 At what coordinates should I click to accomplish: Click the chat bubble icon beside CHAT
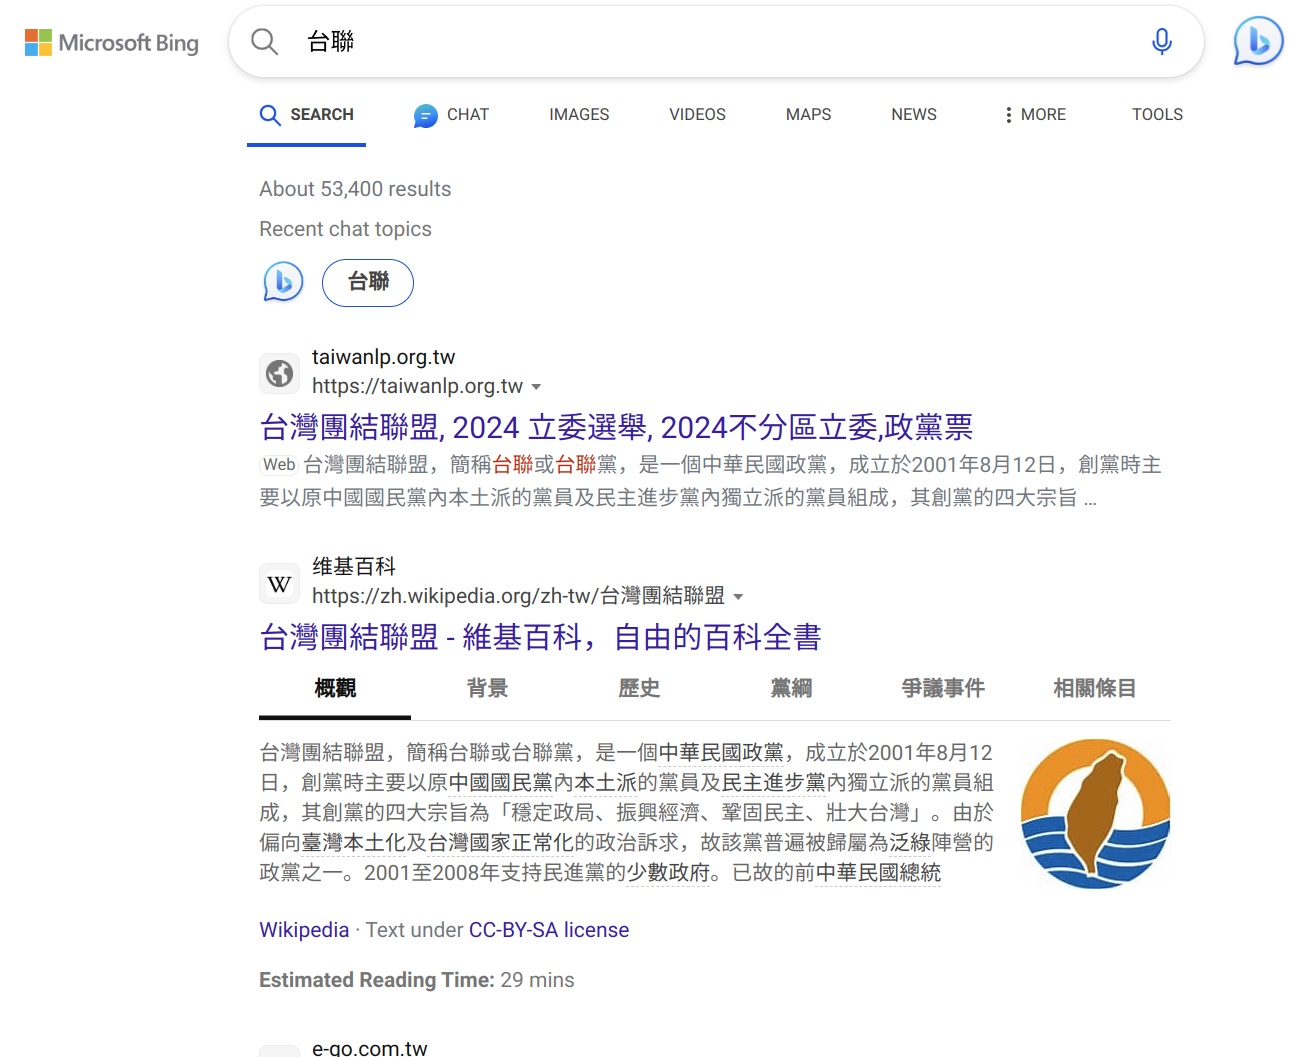425,116
